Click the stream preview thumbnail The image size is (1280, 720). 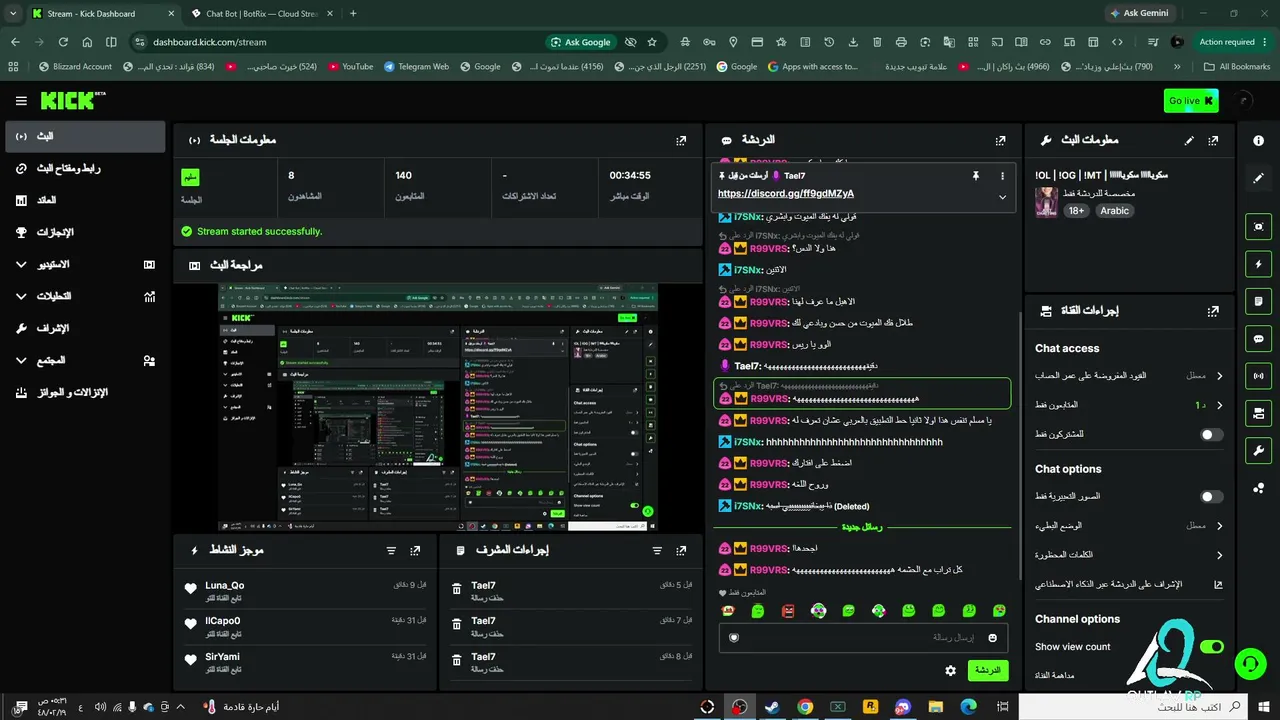[x=438, y=408]
